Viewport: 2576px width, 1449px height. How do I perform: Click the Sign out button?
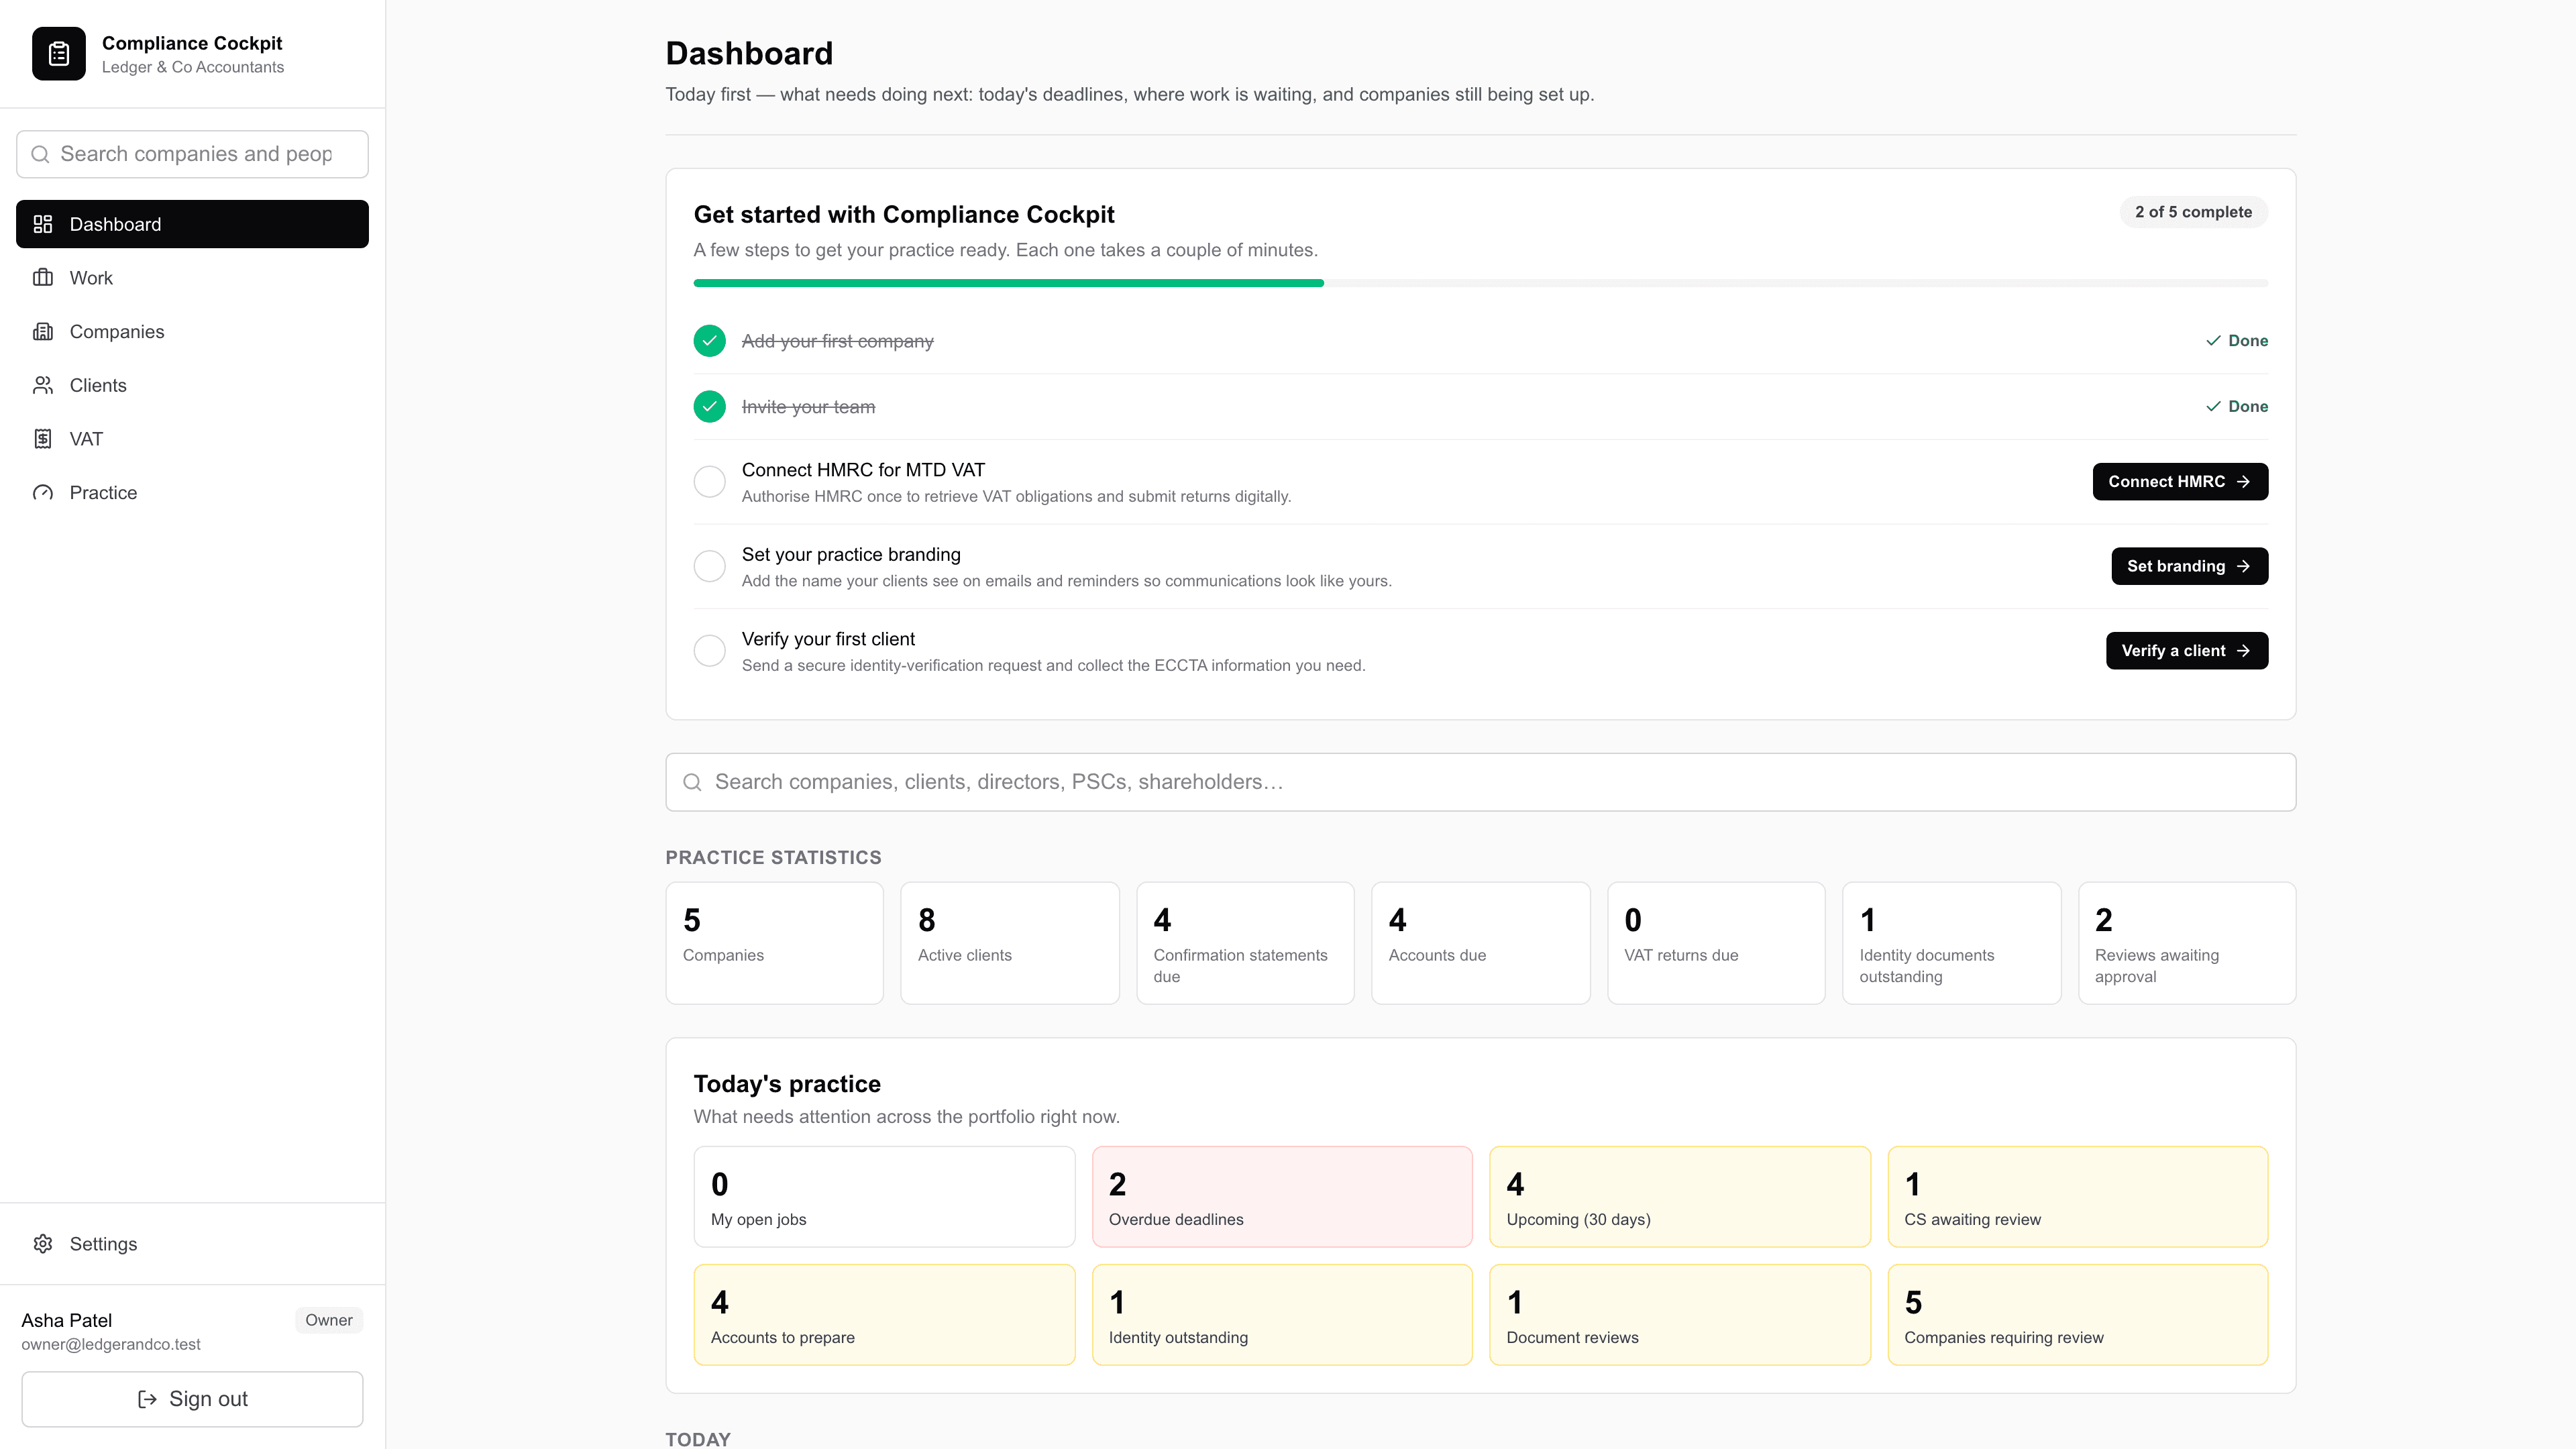tap(192, 1399)
